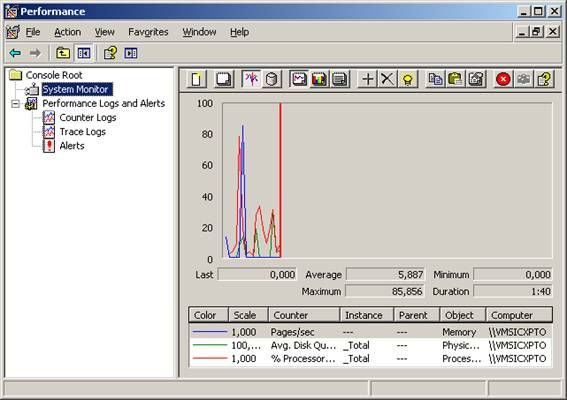This screenshot has width=567, height=400.
Task: Click the green color line for Avg. Disk
Action: [x=210, y=345]
